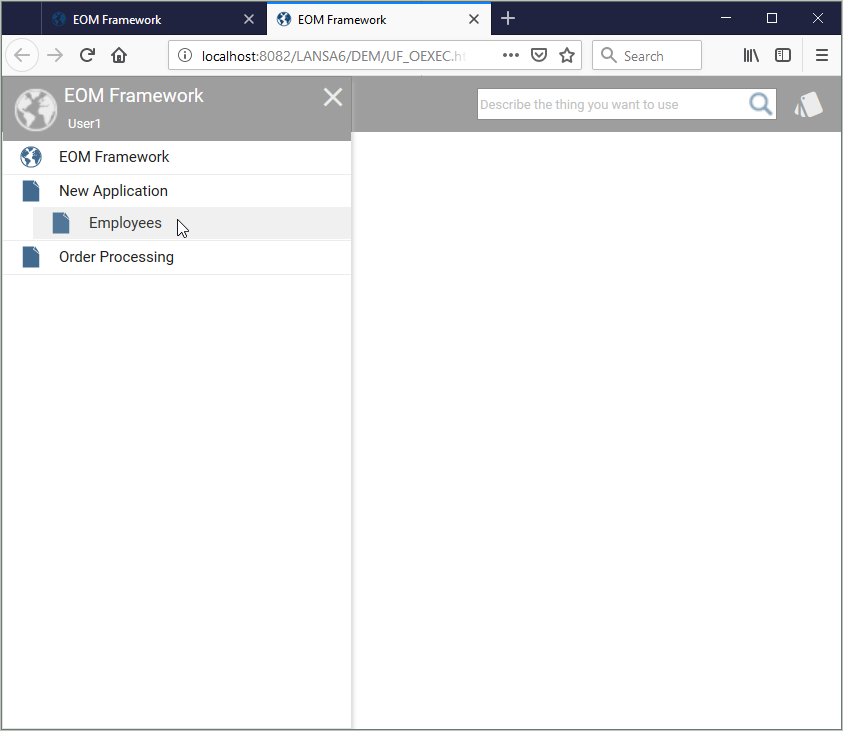843x731 pixels.
Task: Close the active EOM Framework tab
Action: point(474,19)
